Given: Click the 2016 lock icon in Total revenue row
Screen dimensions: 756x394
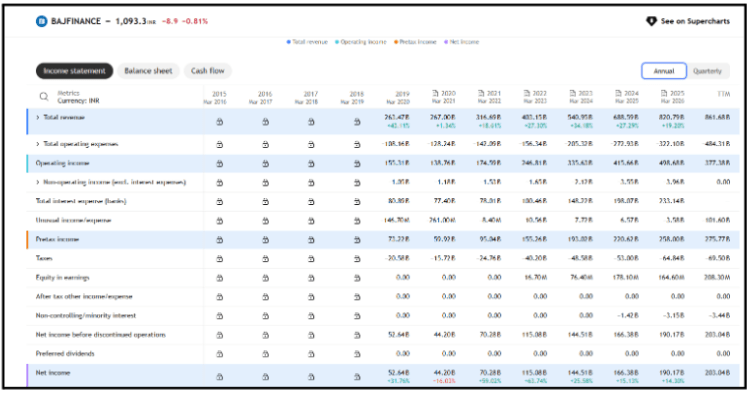Looking at the screenshot, I should (x=265, y=122).
